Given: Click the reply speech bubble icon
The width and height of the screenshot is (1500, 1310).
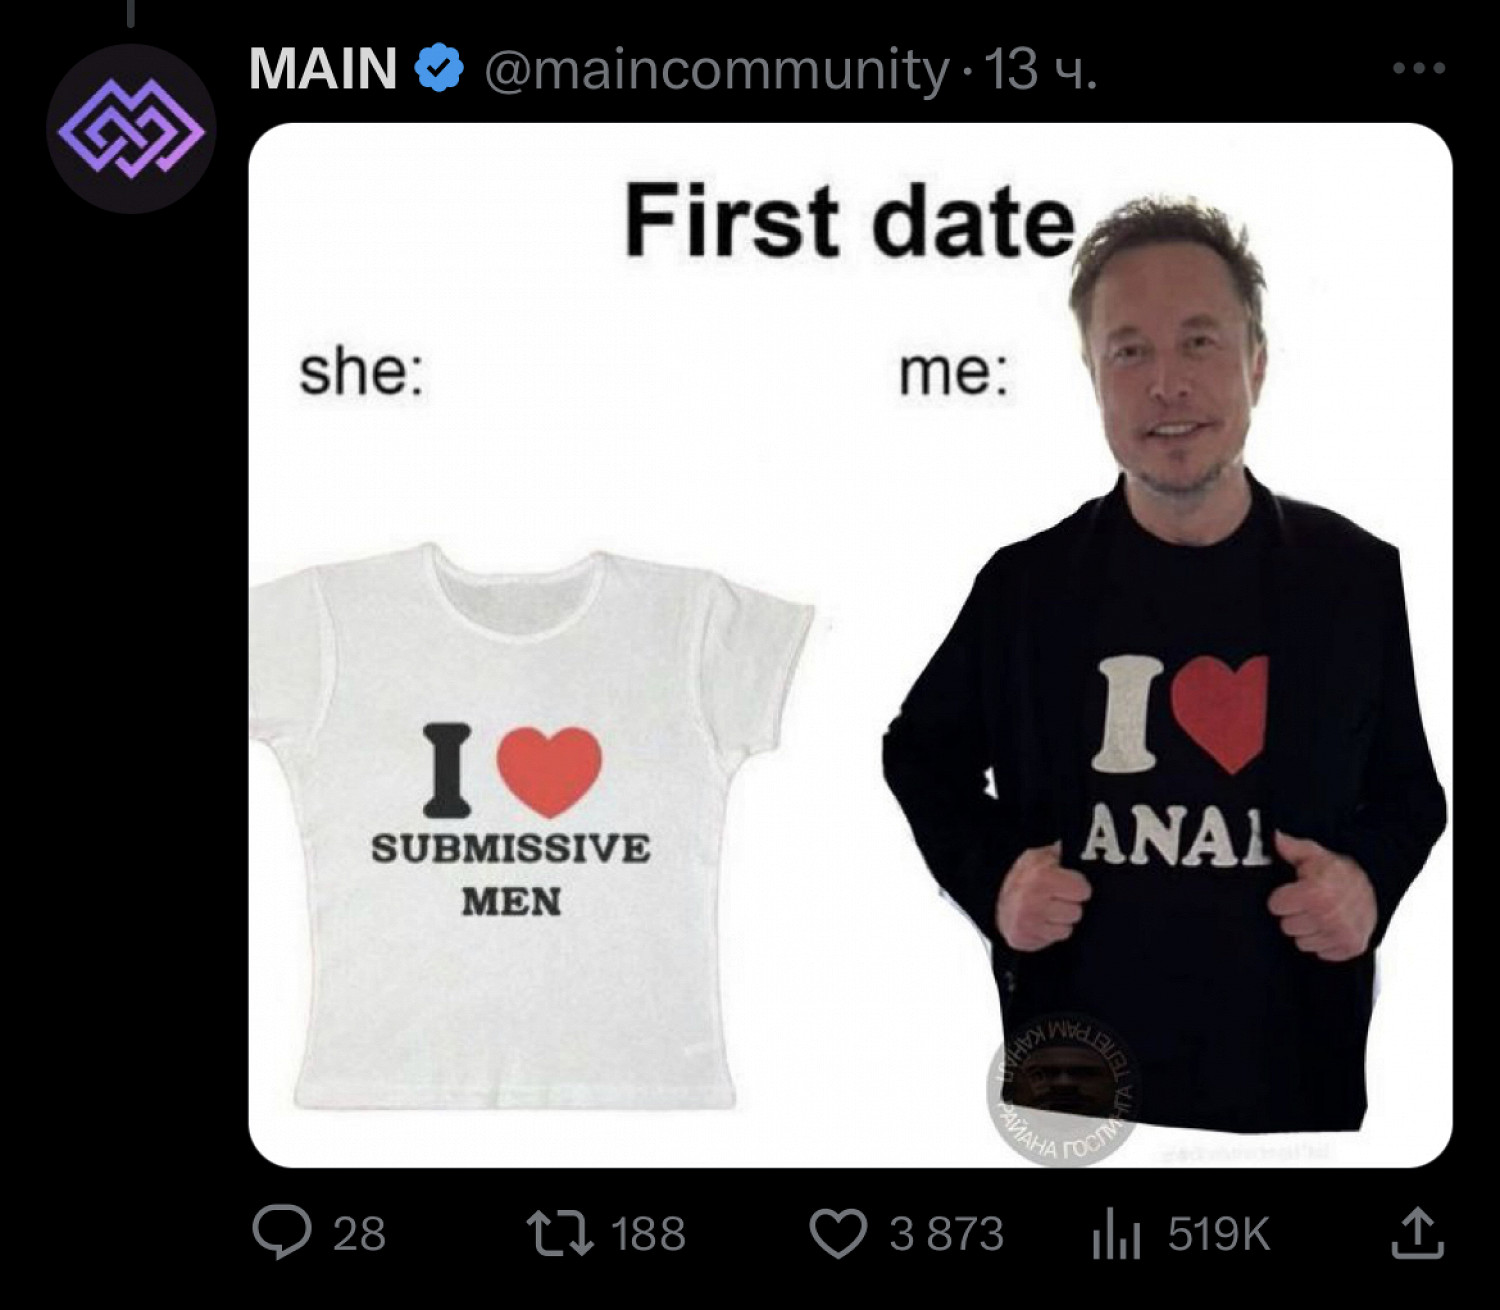Looking at the screenshot, I should click(x=281, y=1232).
